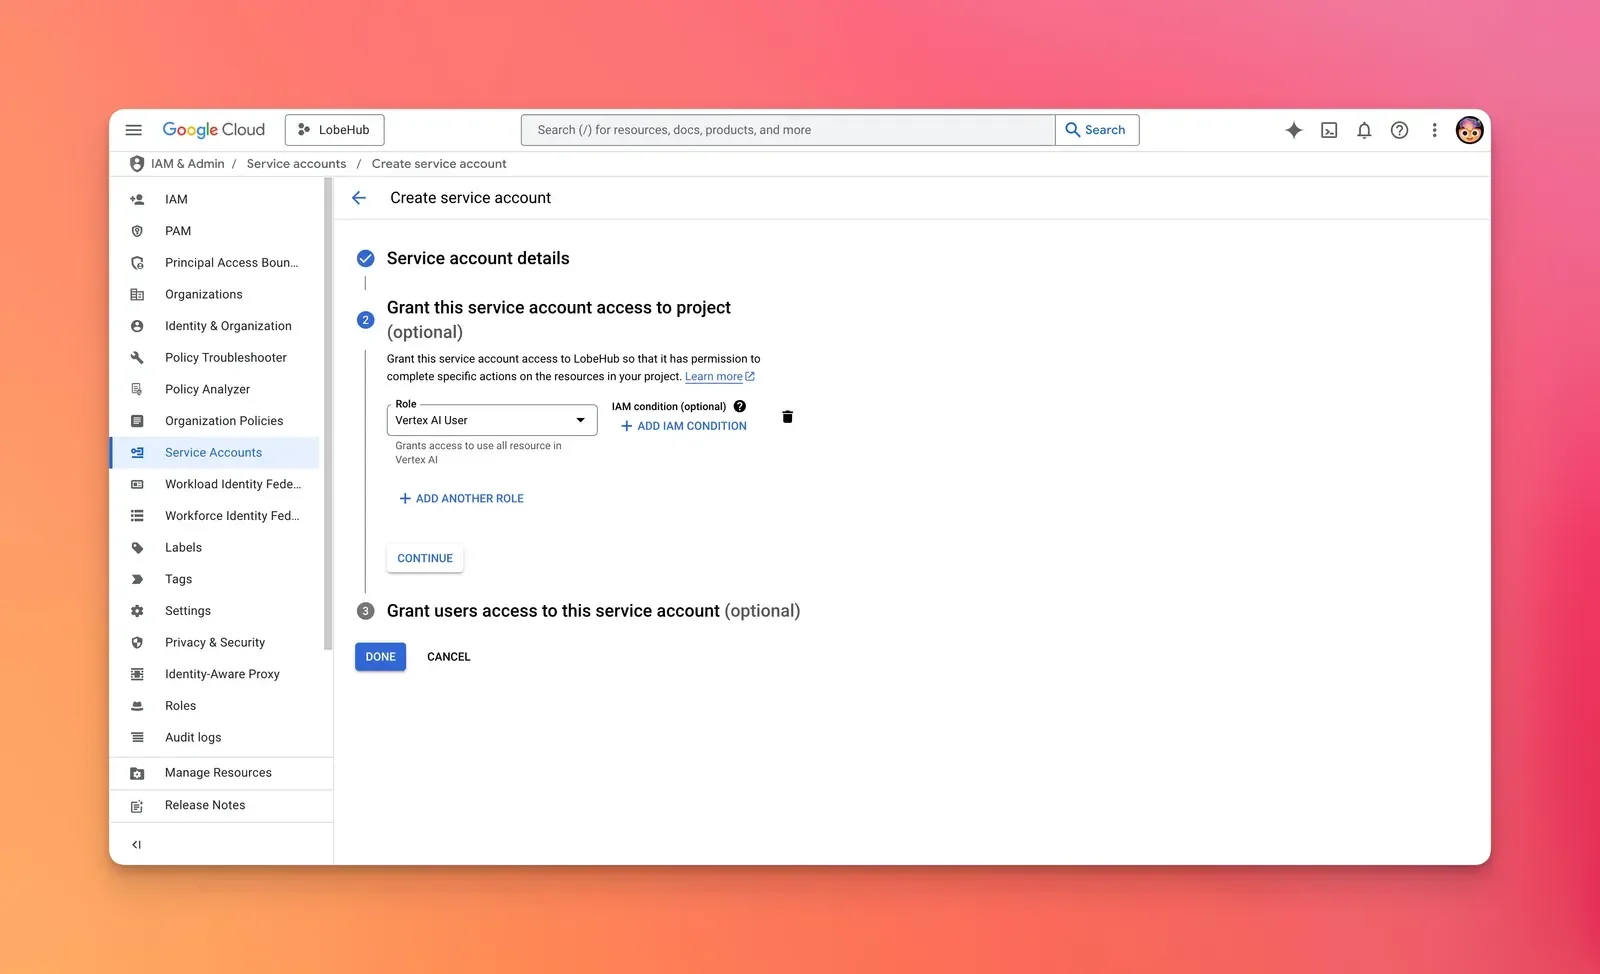The width and height of the screenshot is (1600, 974).
Task: Expand Grant users access step
Action: point(593,611)
